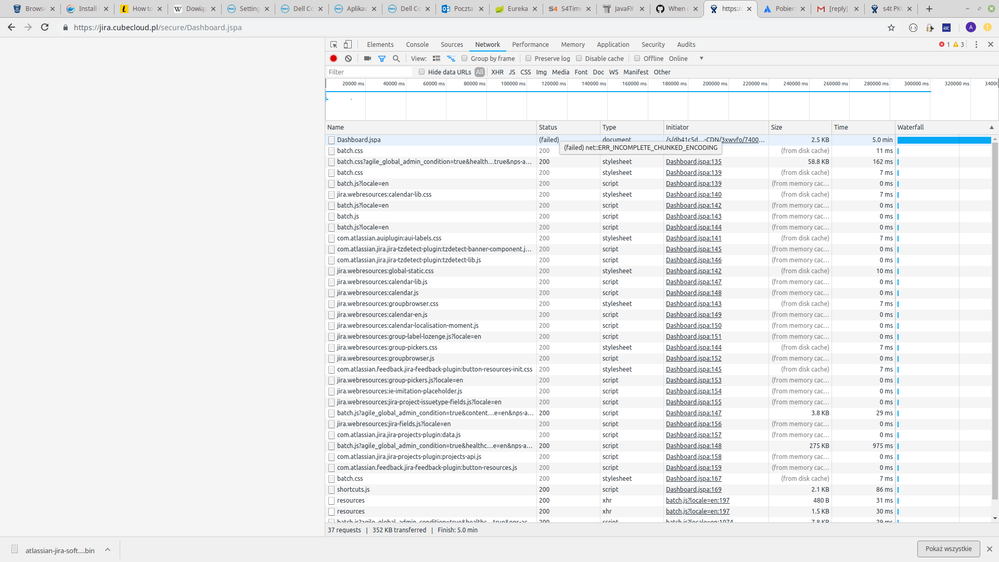Image resolution: width=999 pixels, height=562 pixels.
Task: Sort requests by Size column header
Action: tap(800, 127)
